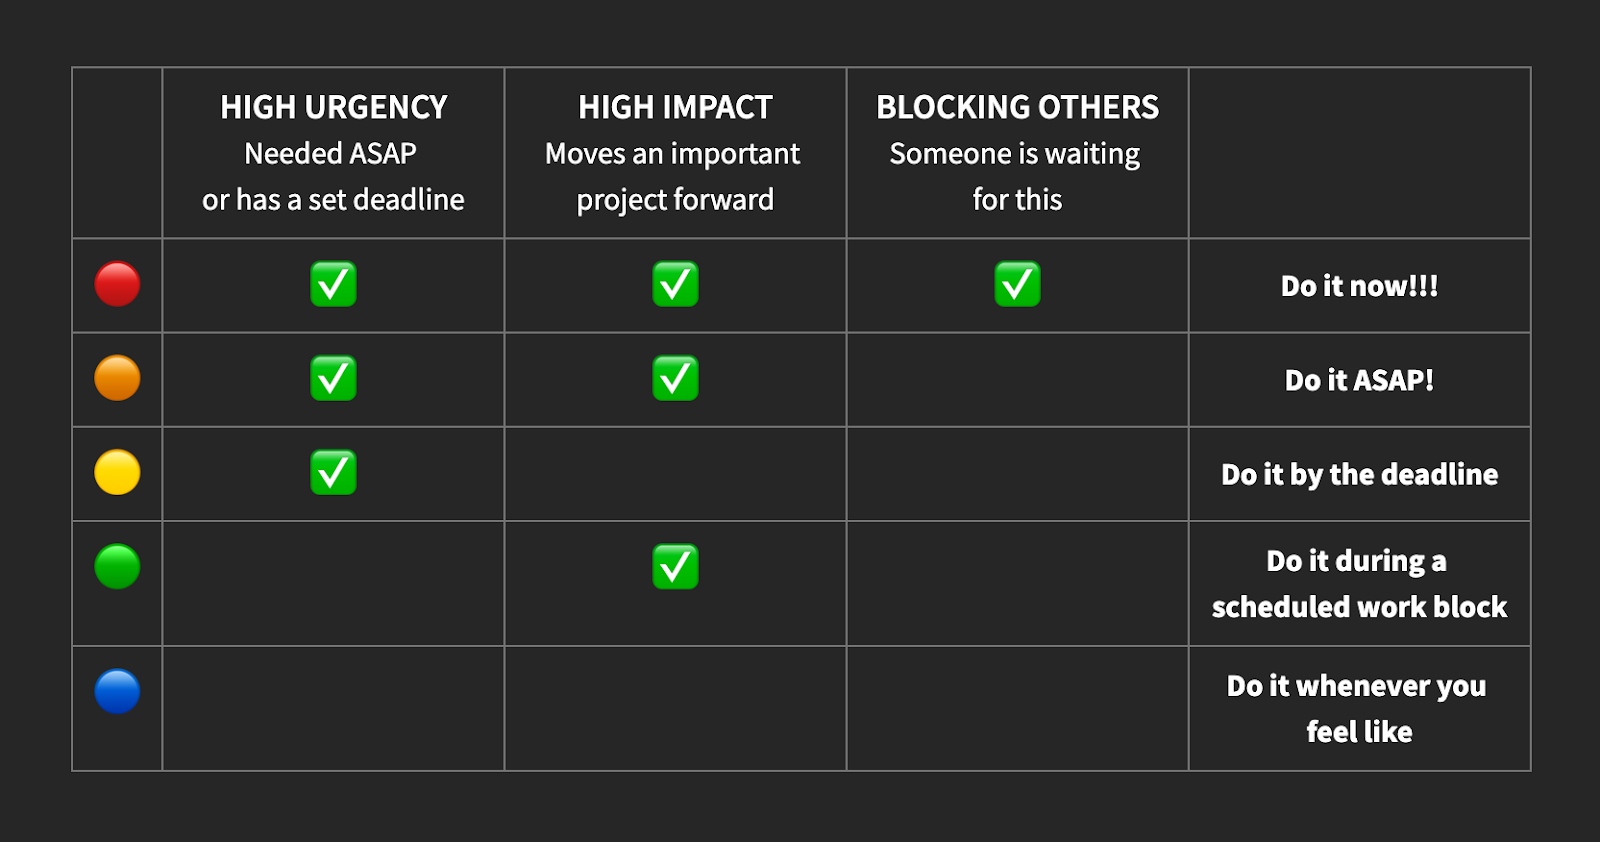Select the BLOCKING OTHERS column header
The width and height of the screenshot is (1600, 842).
[x=1017, y=107]
